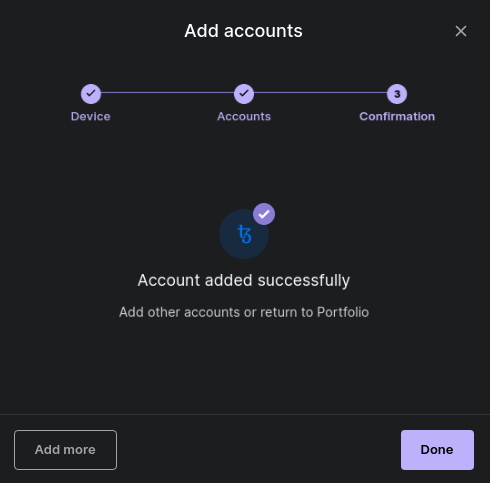The width and height of the screenshot is (490, 483).
Task: Click empty footer area between the buttons
Action: 259,450
